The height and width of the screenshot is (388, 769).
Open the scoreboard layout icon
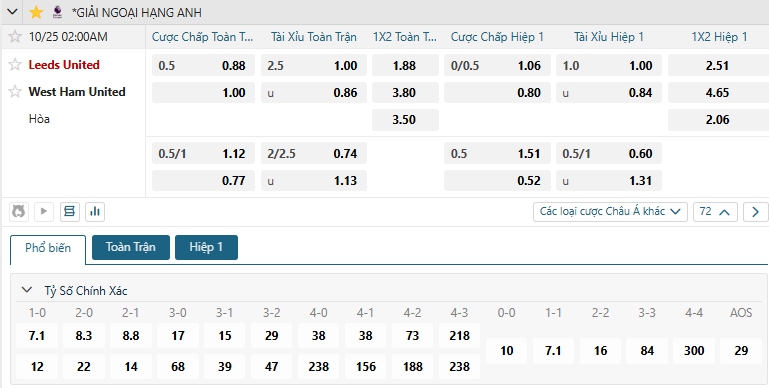[70, 211]
